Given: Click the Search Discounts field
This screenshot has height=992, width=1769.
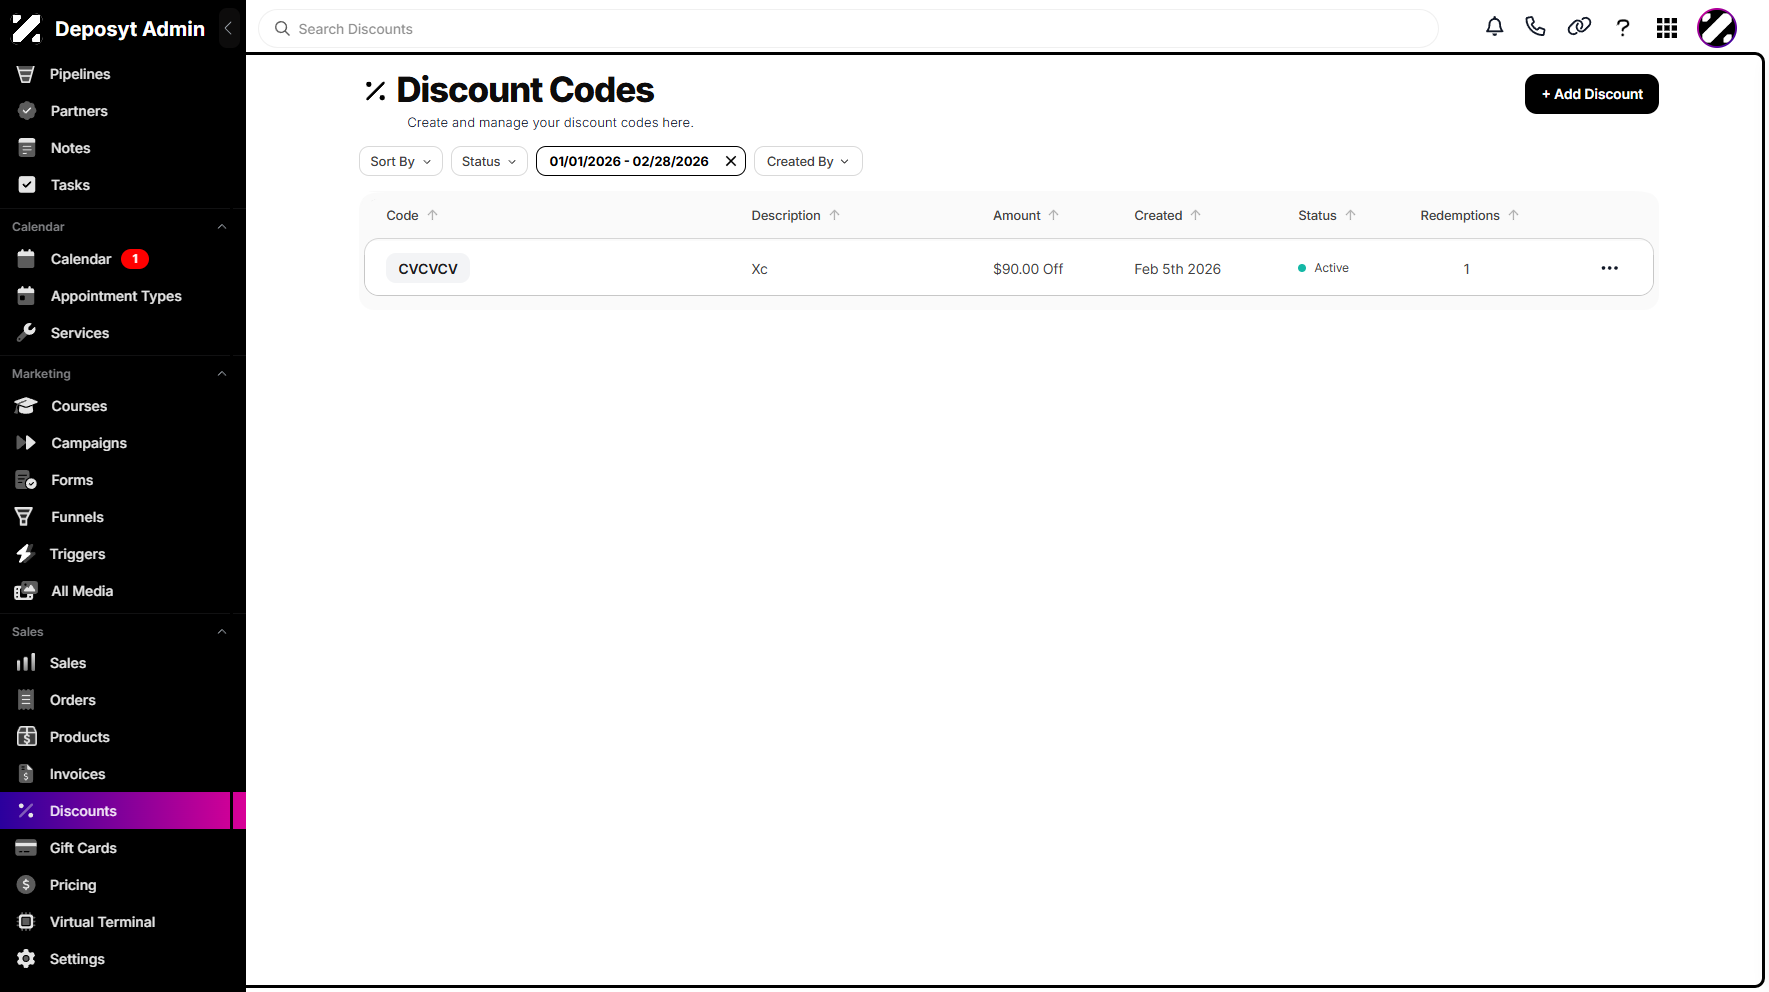Looking at the screenshot, I should pos(848,29).
